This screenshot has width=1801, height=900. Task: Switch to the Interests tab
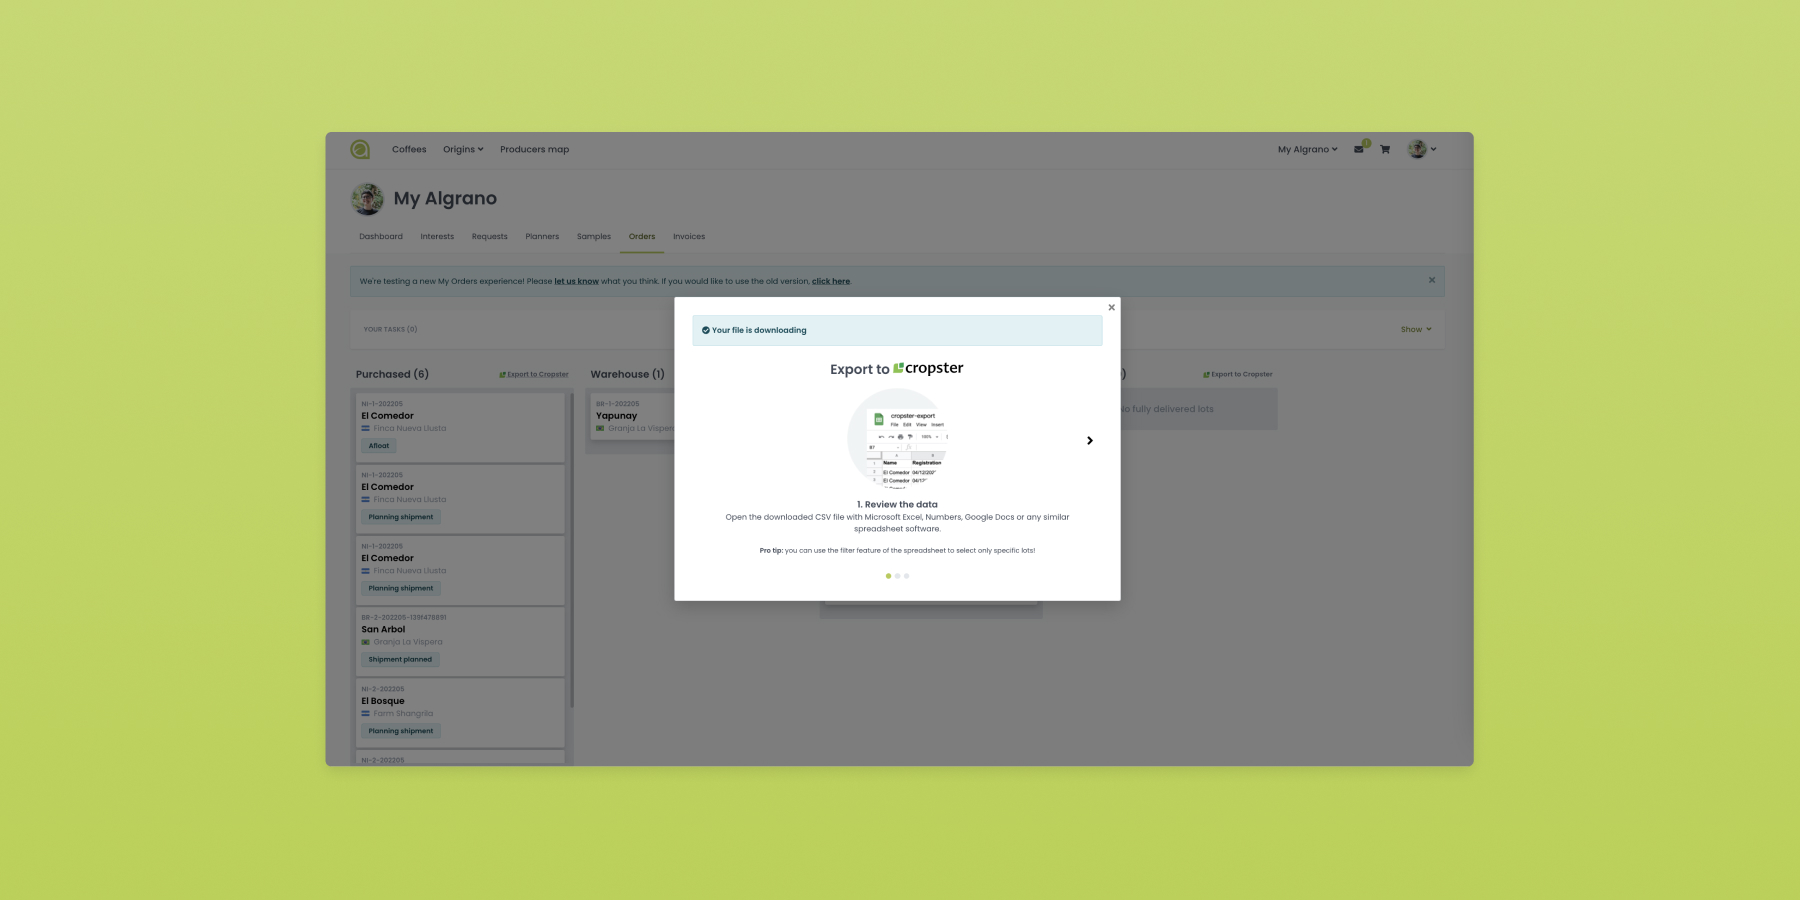coord(437,237)
